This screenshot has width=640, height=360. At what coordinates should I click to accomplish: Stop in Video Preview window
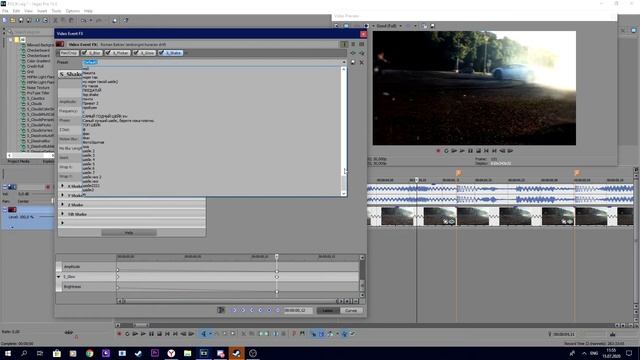coord(478,151)
